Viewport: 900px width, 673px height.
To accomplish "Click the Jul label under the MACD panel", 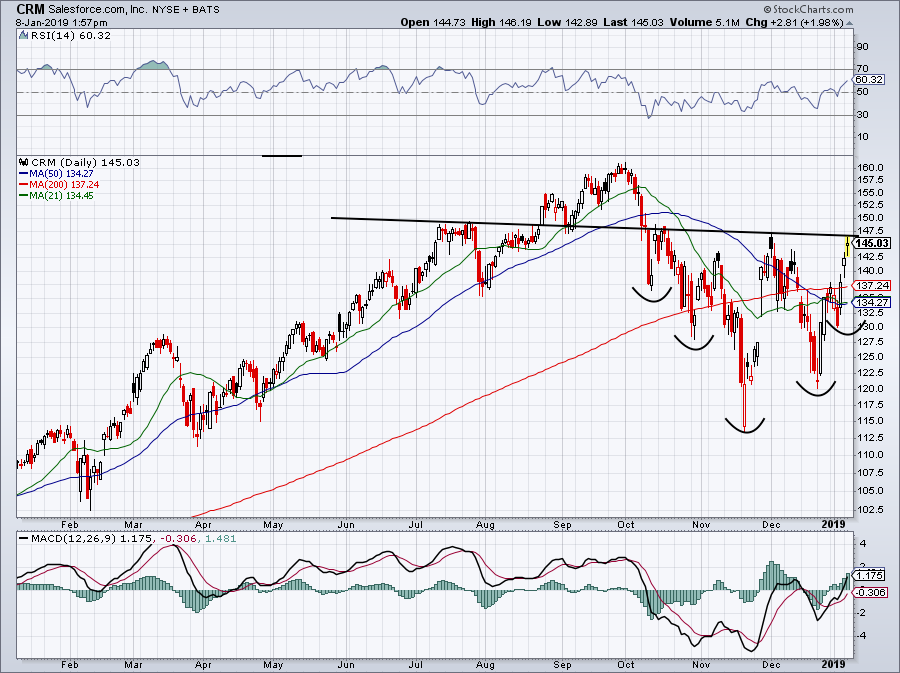I will point(416,664).
